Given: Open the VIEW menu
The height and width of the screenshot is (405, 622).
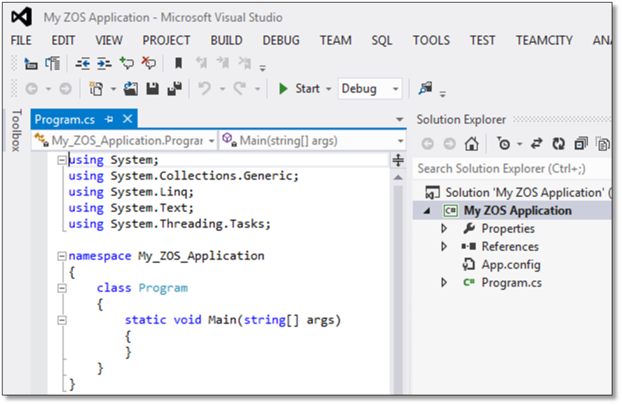Looking at the screenshot, I should pos(109,40).
